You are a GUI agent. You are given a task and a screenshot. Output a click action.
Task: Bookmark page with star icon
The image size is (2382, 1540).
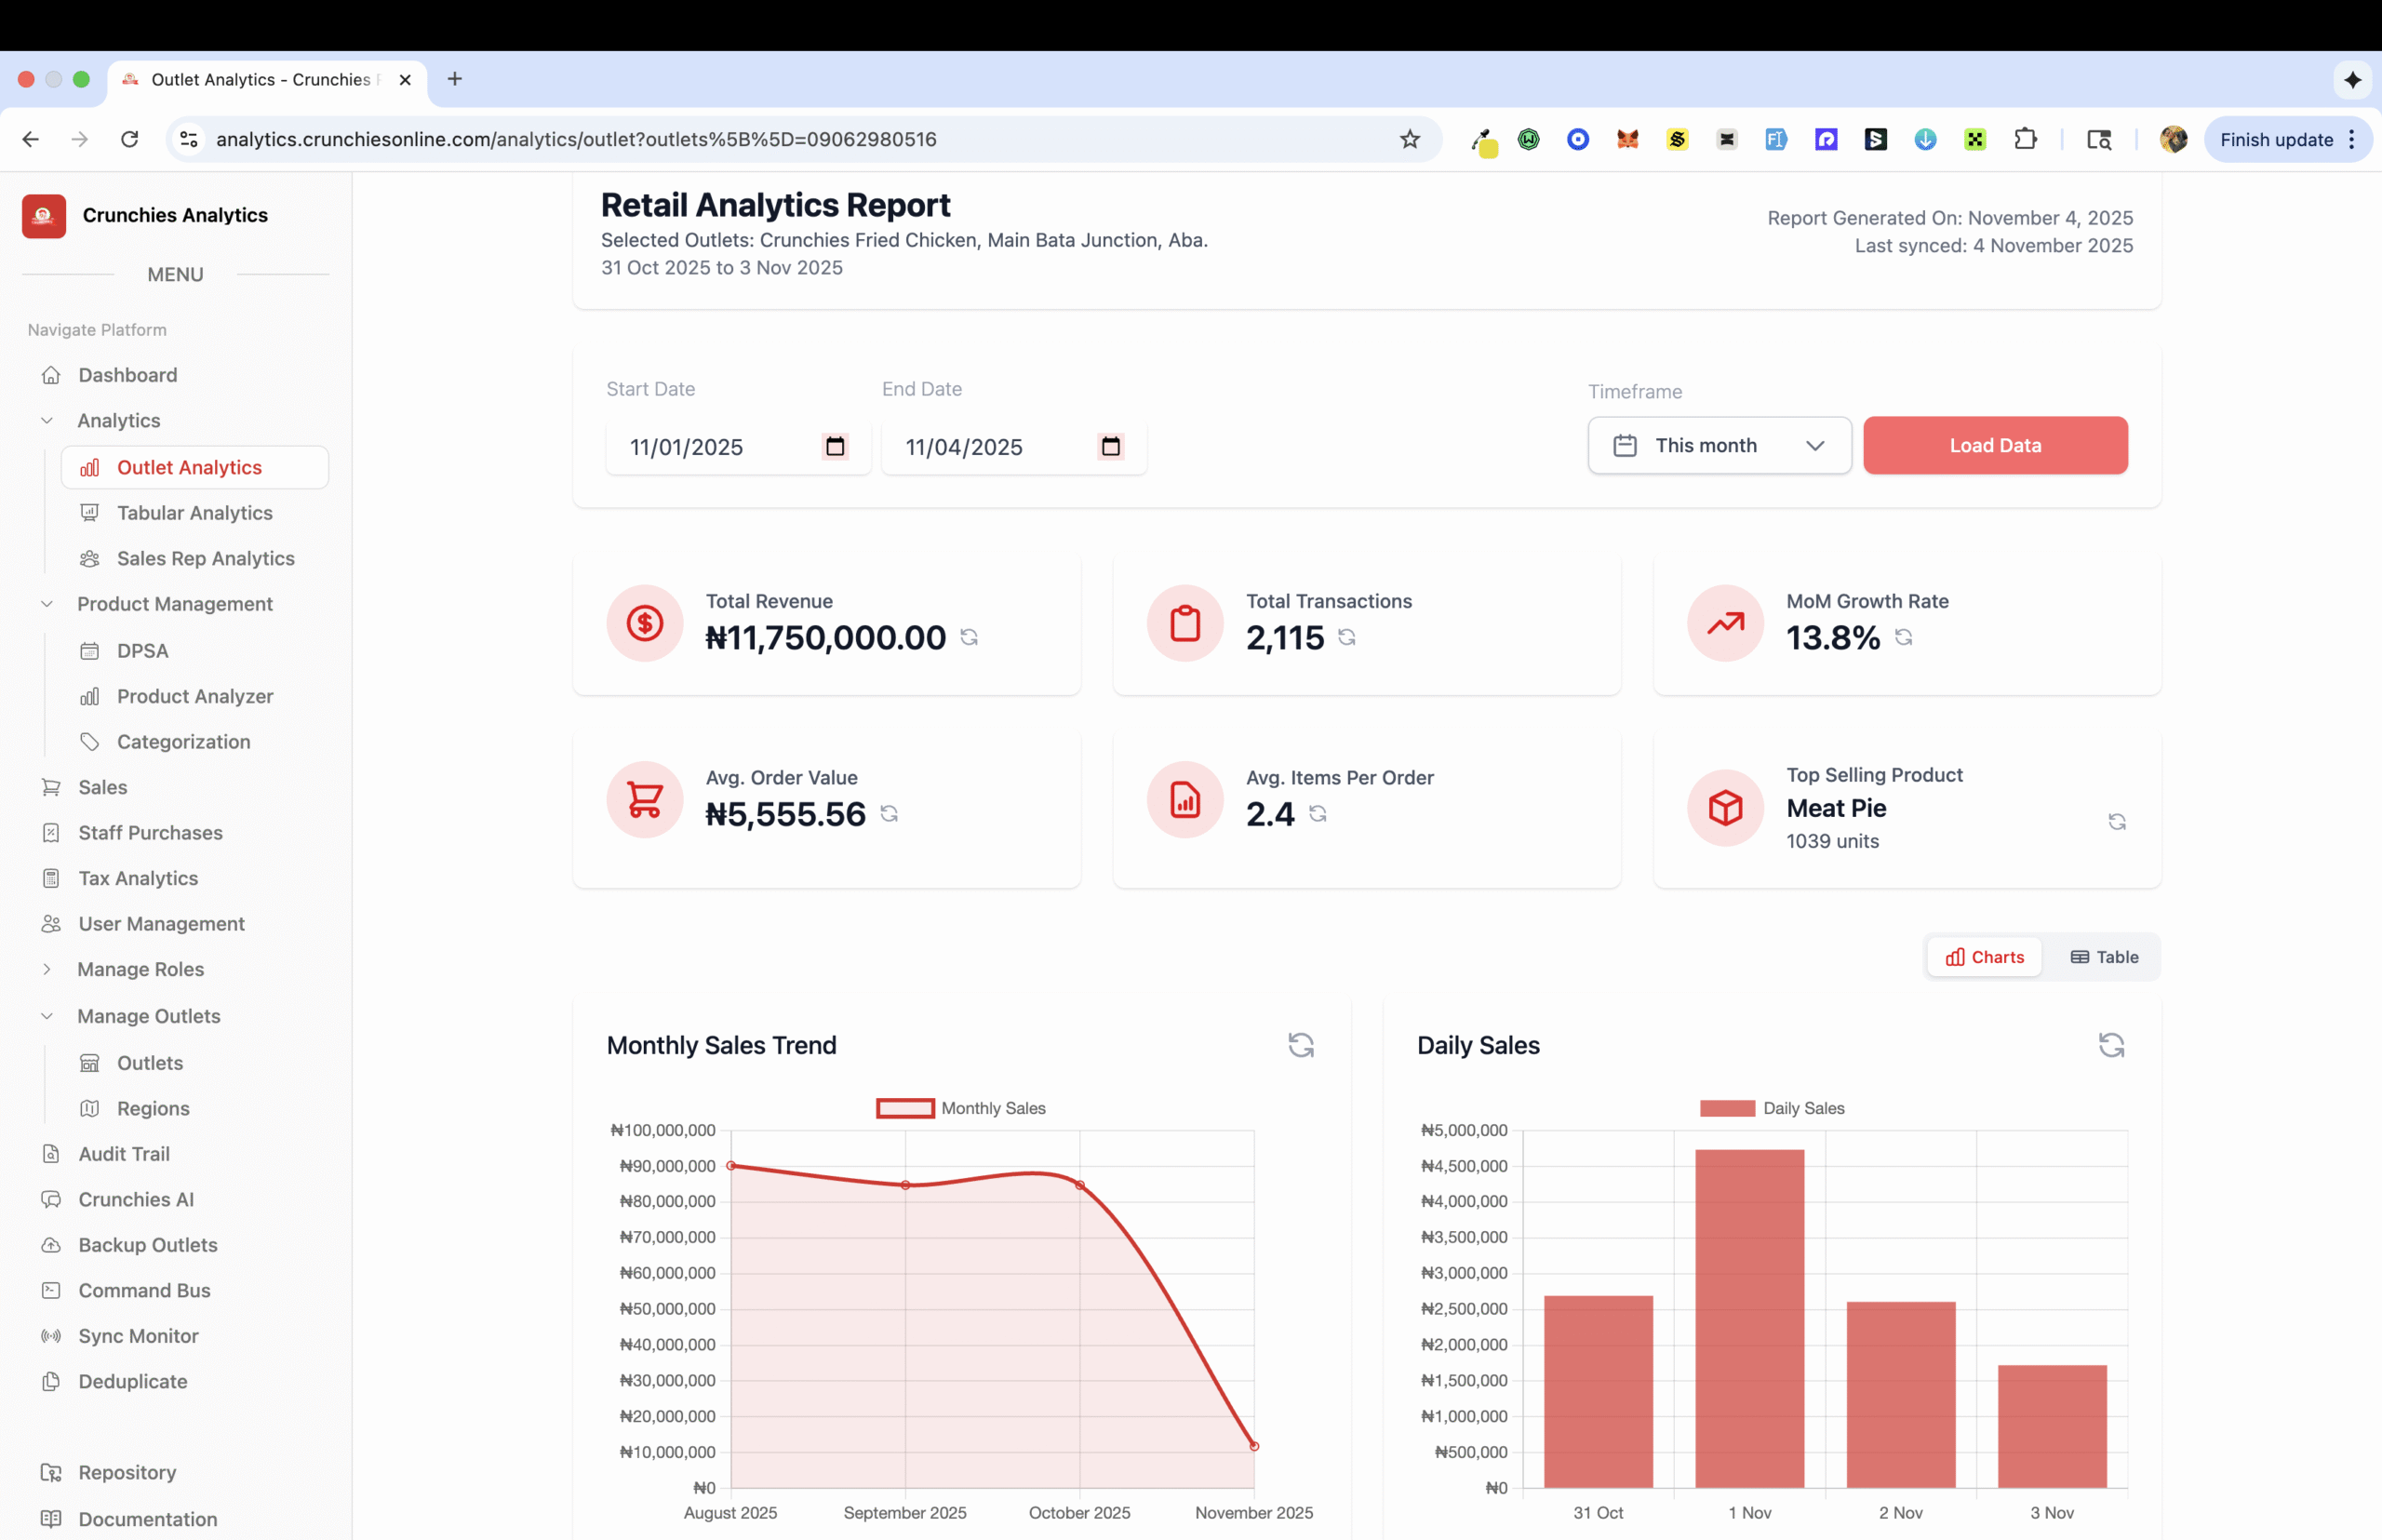pos(1409,139)
